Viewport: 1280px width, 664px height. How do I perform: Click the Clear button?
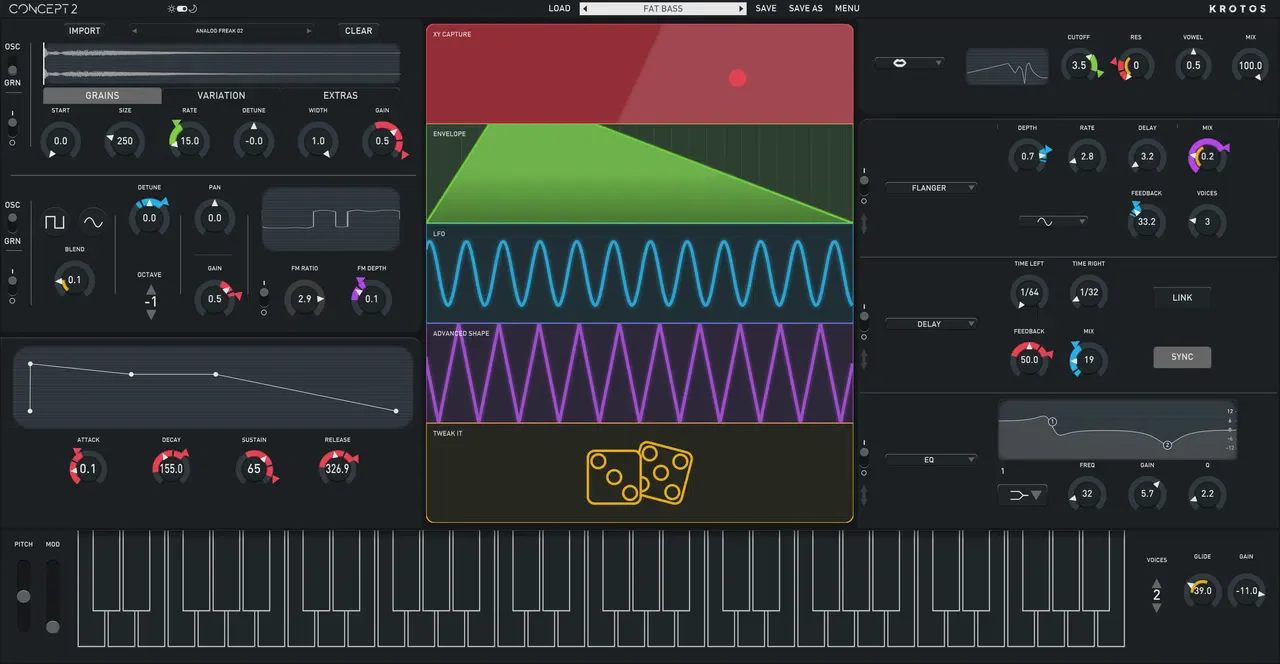tap(358, 31)
